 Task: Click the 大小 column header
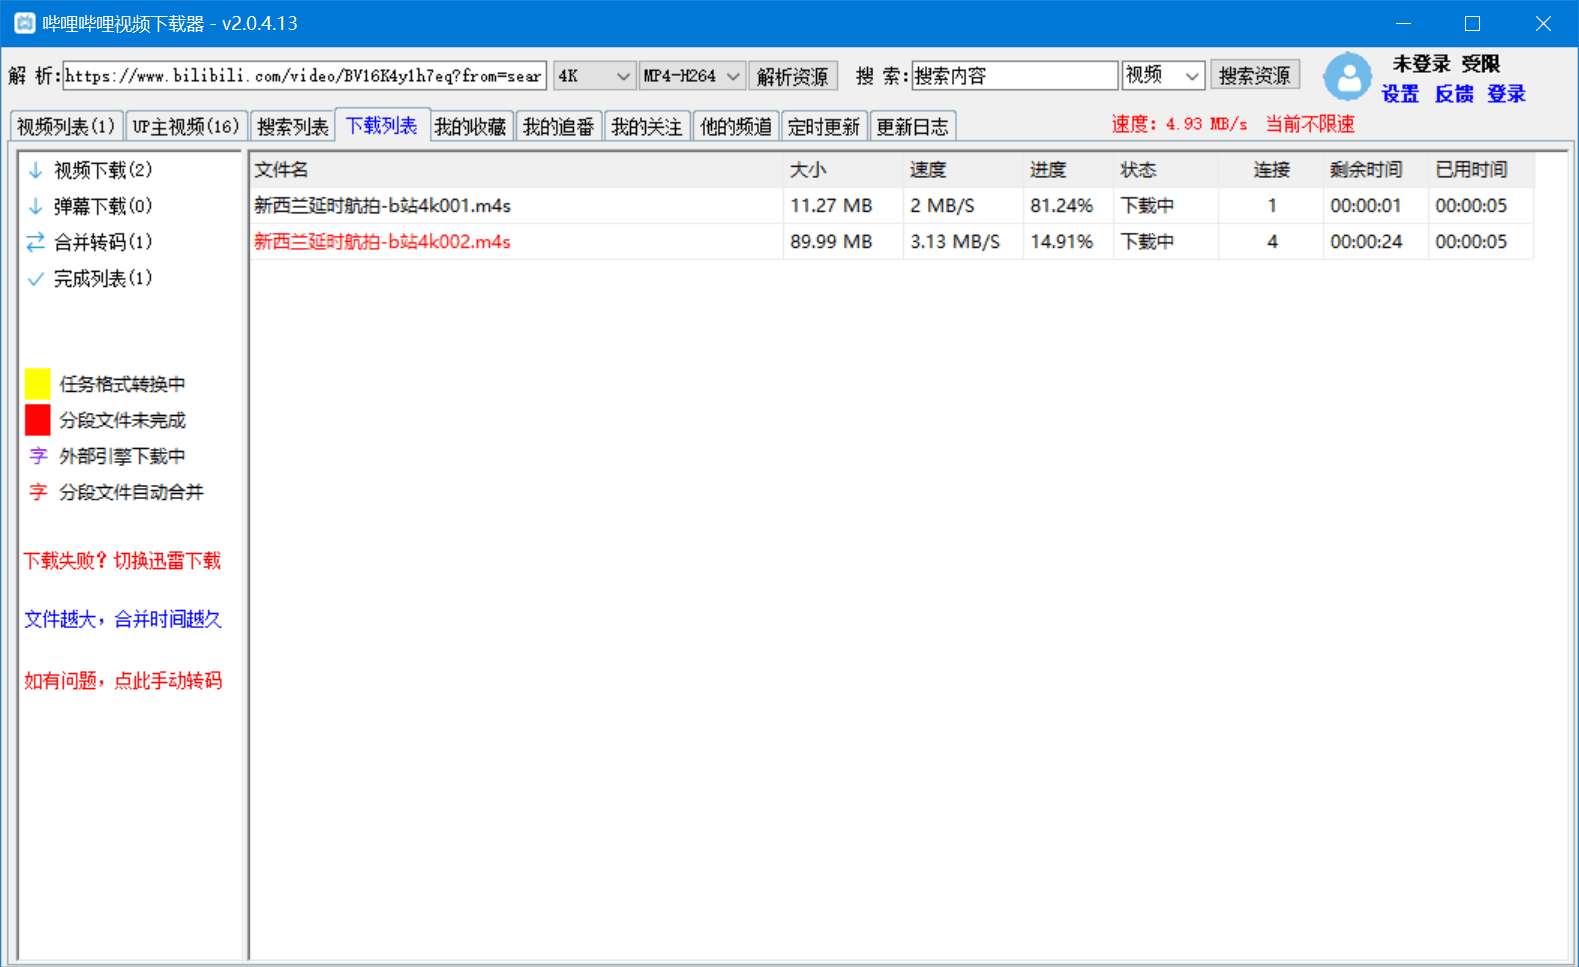[843, 170]
